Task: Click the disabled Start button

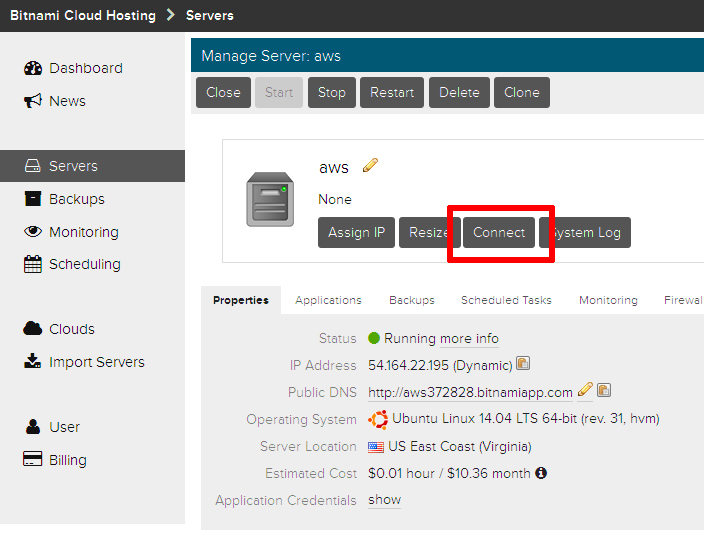Action: [279, 93]
